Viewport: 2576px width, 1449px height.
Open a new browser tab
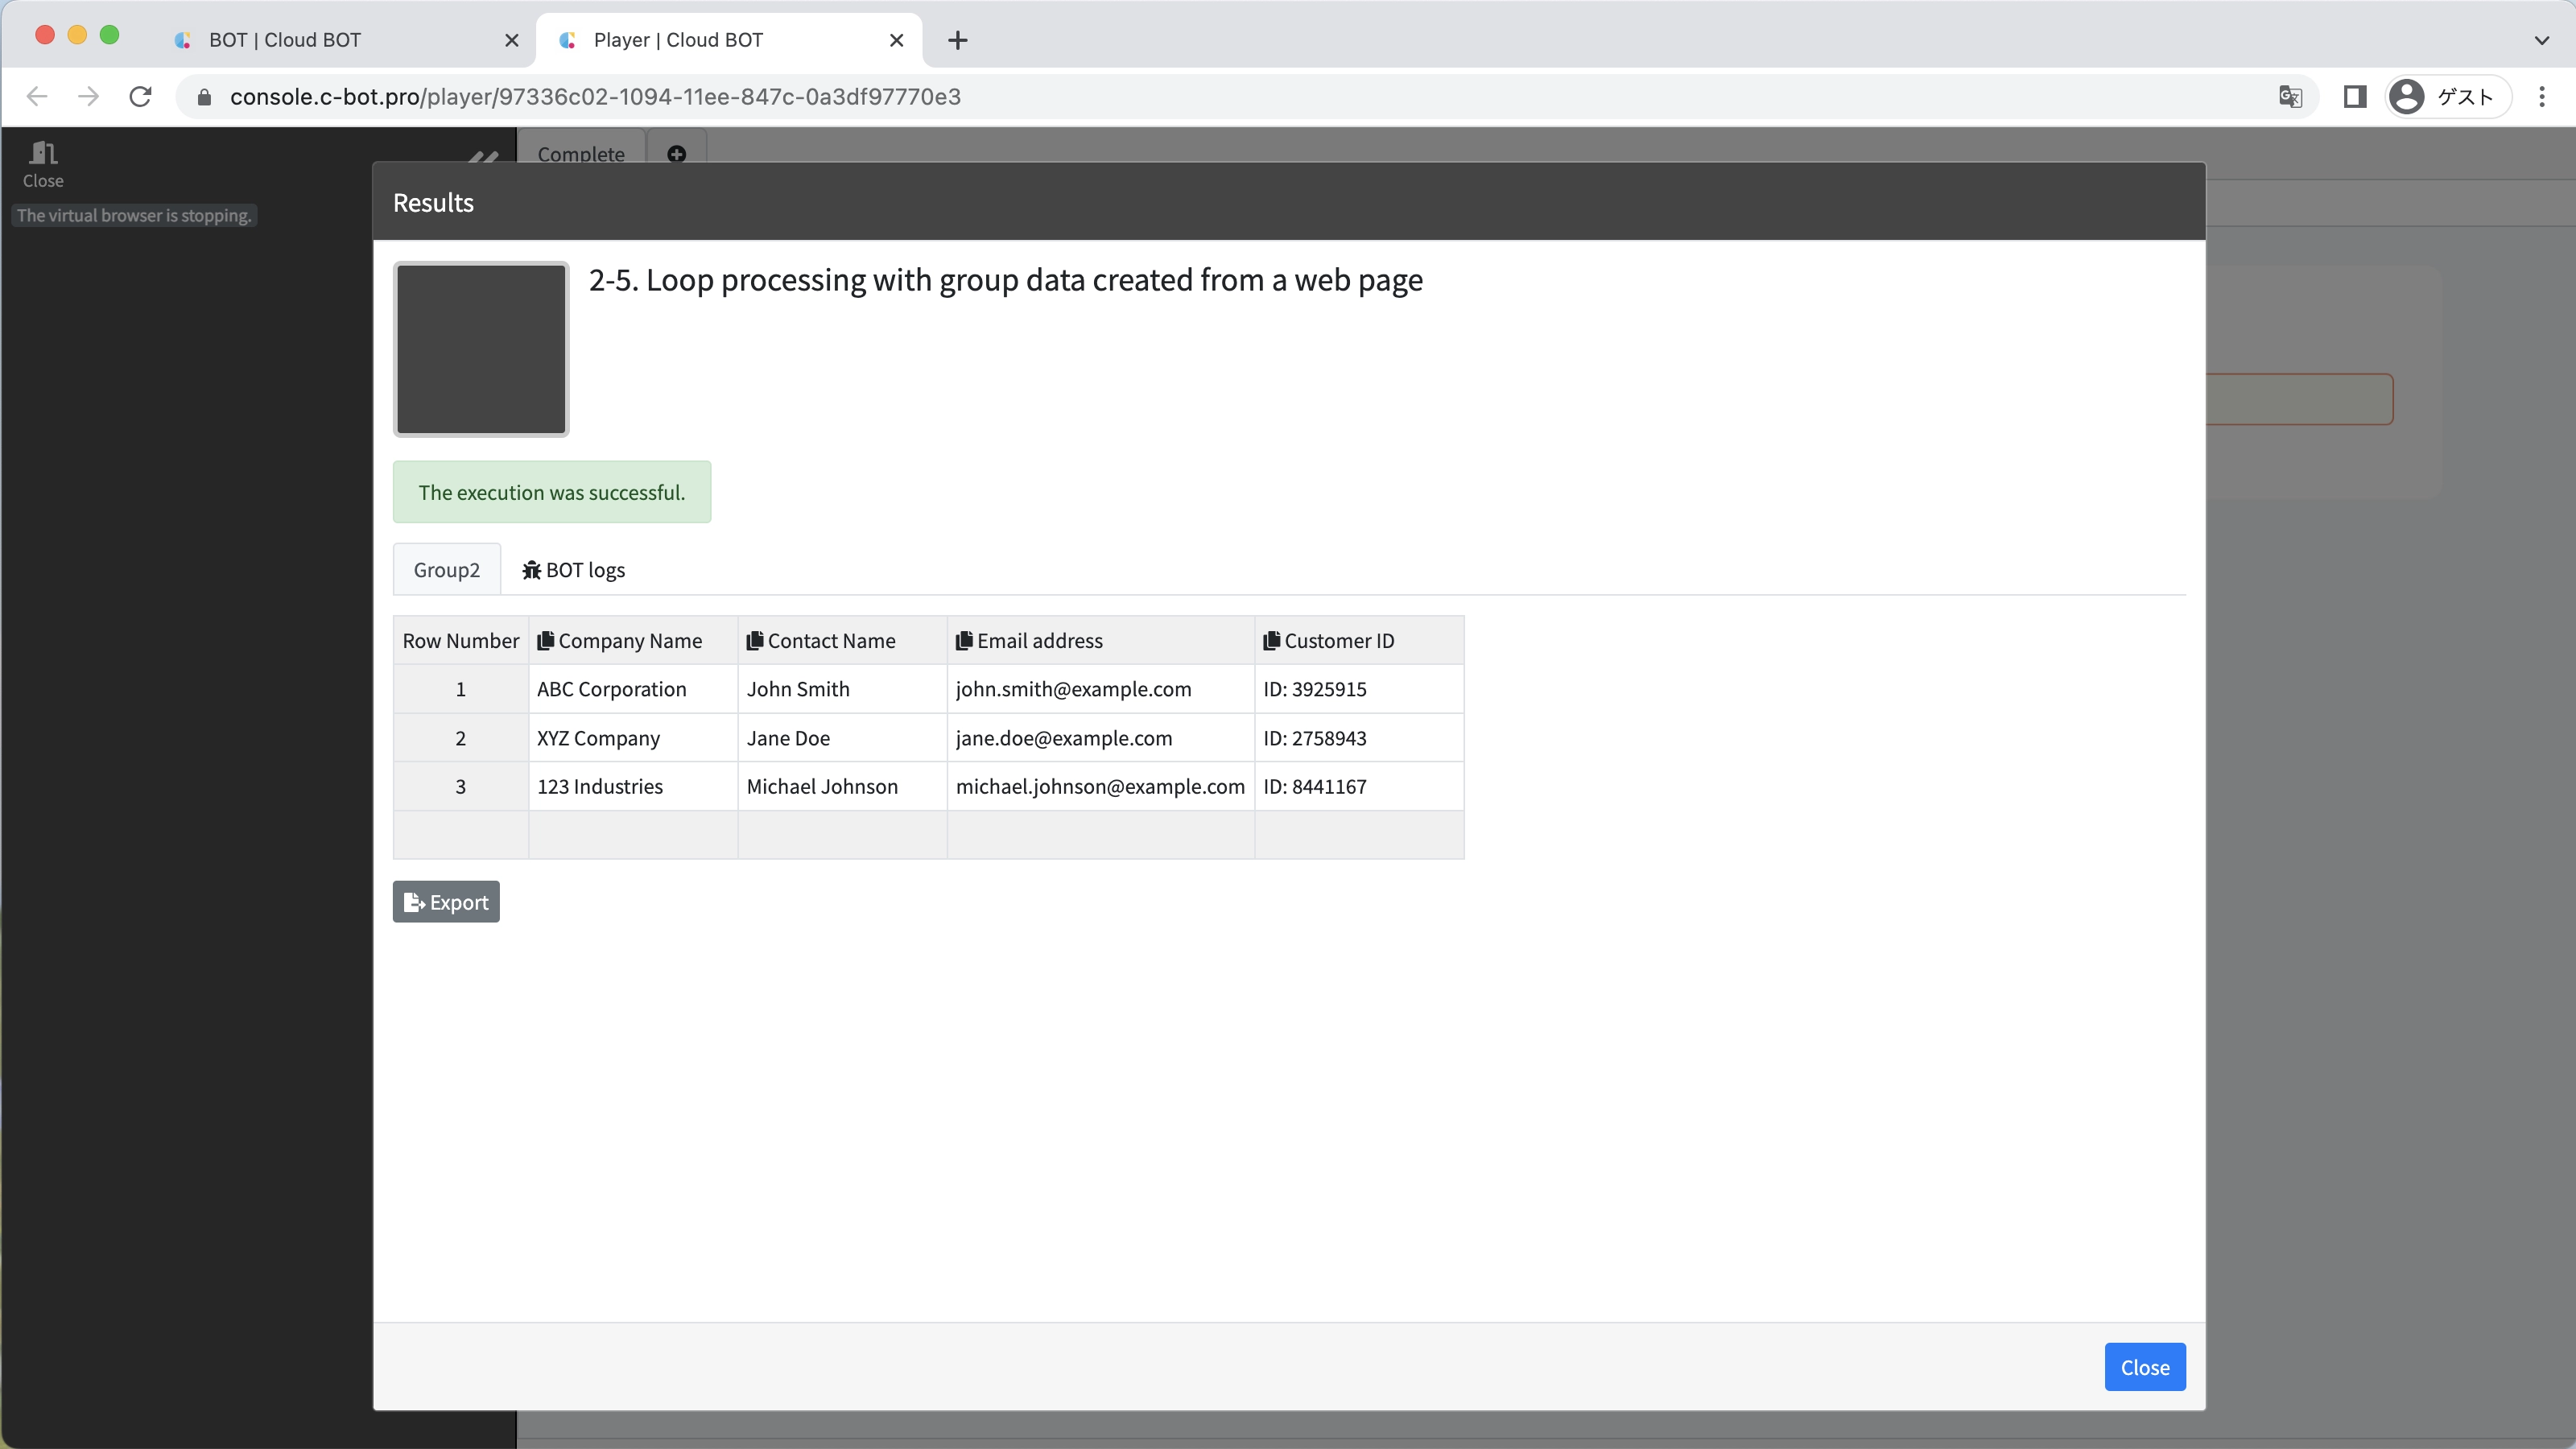(957, 40)
